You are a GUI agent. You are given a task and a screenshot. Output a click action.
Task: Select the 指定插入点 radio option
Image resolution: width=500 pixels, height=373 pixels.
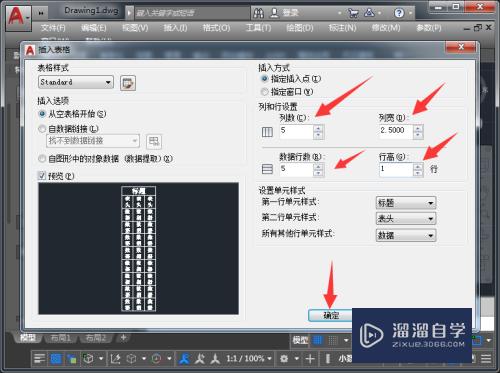point(264,79)
